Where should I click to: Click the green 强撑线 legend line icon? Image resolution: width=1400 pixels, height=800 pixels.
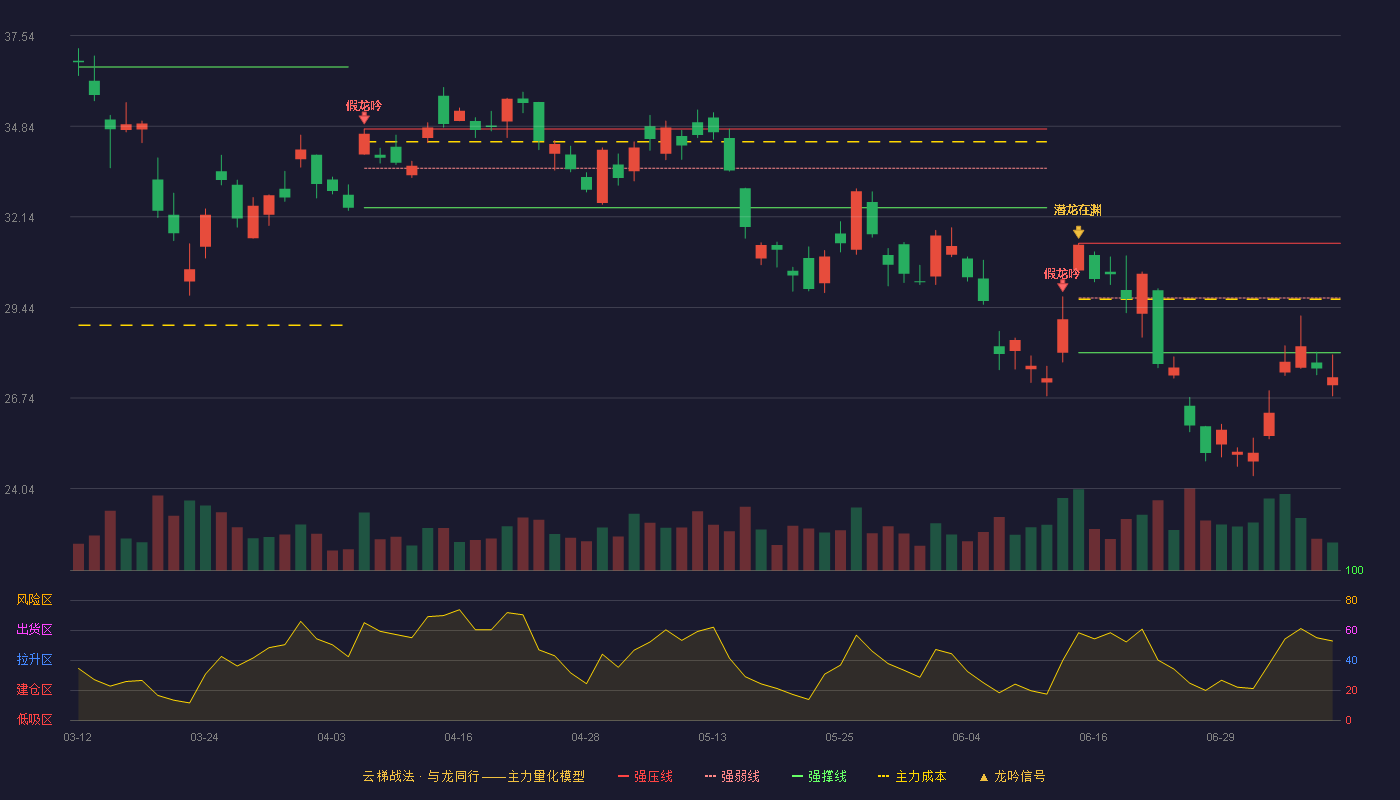click(797, 777)
